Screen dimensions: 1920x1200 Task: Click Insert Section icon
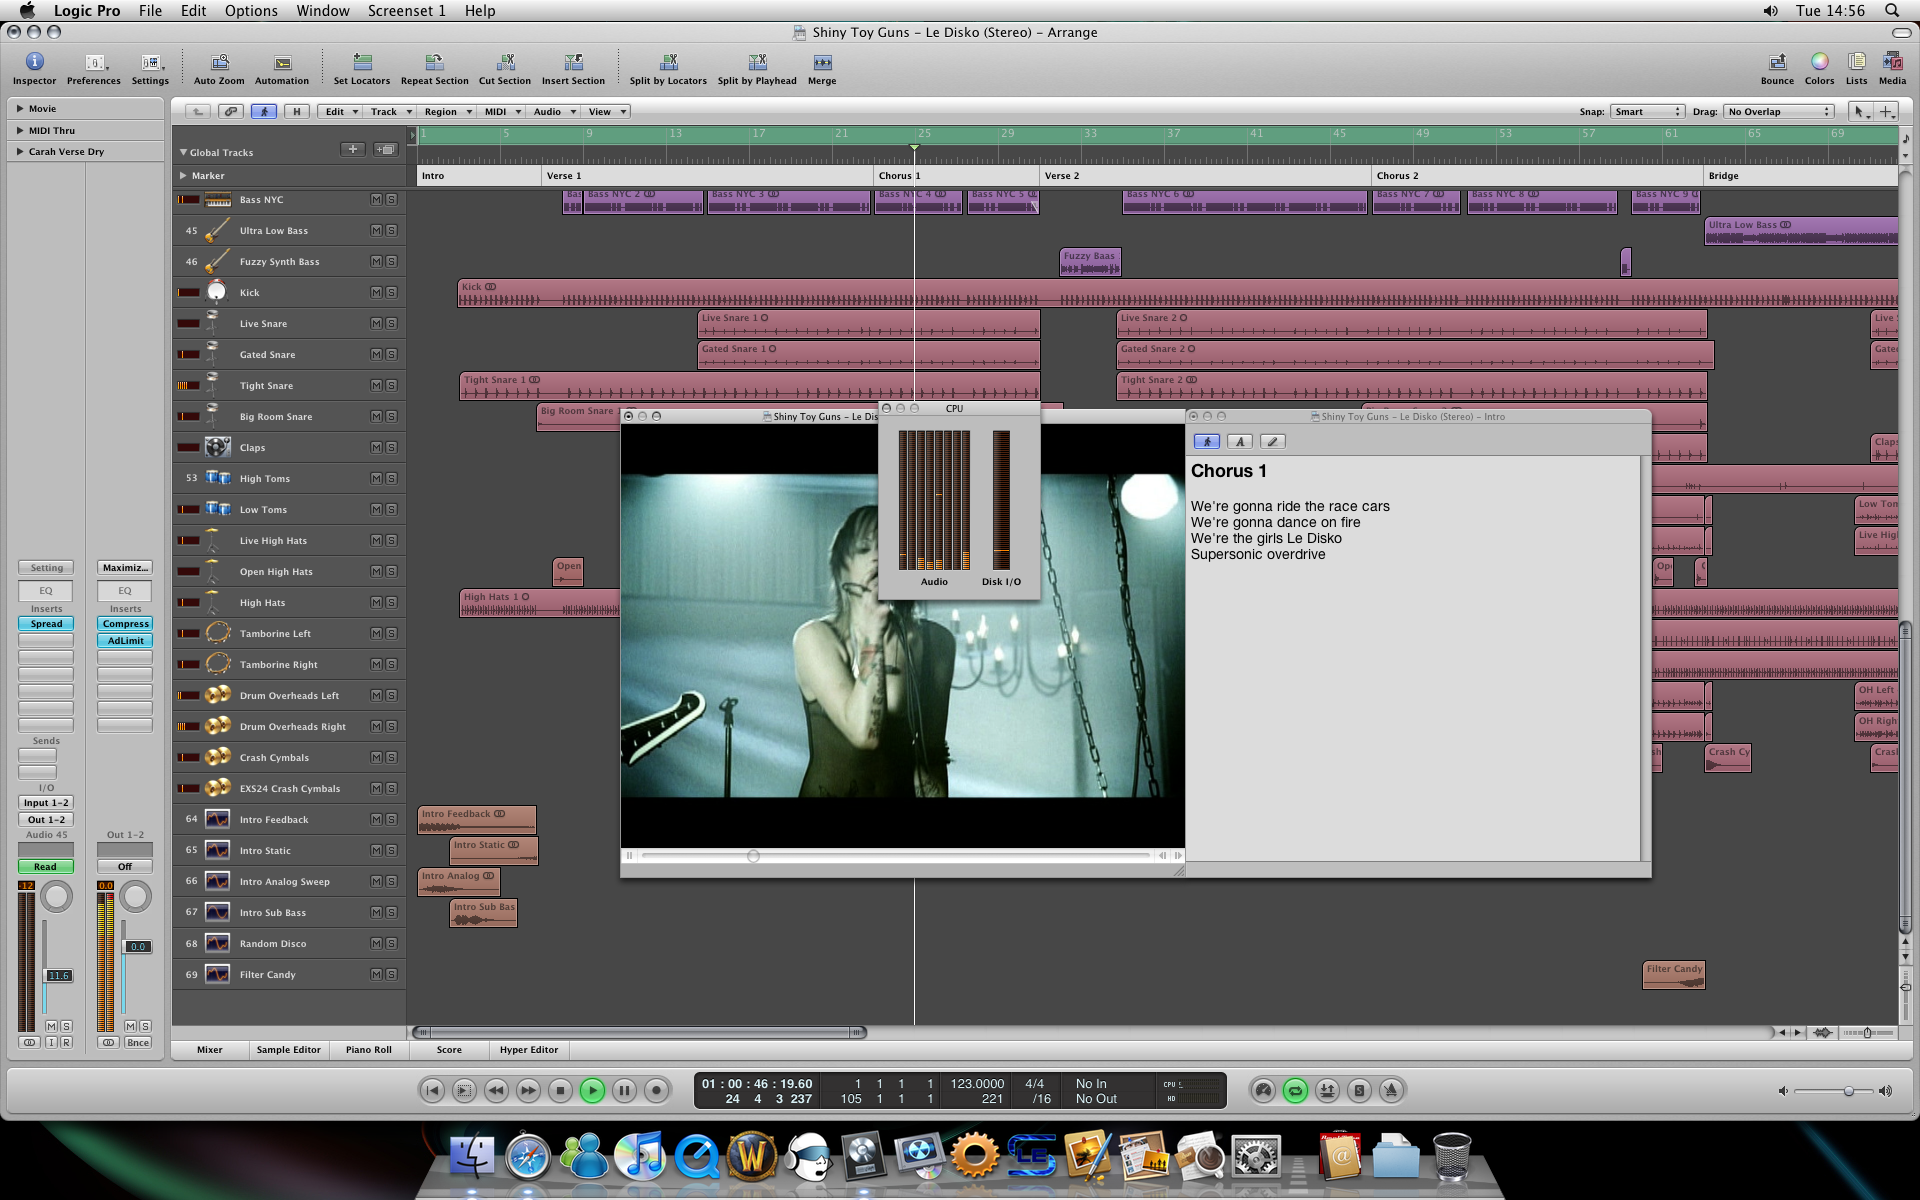pyautogui.click(x=573, y=68)
